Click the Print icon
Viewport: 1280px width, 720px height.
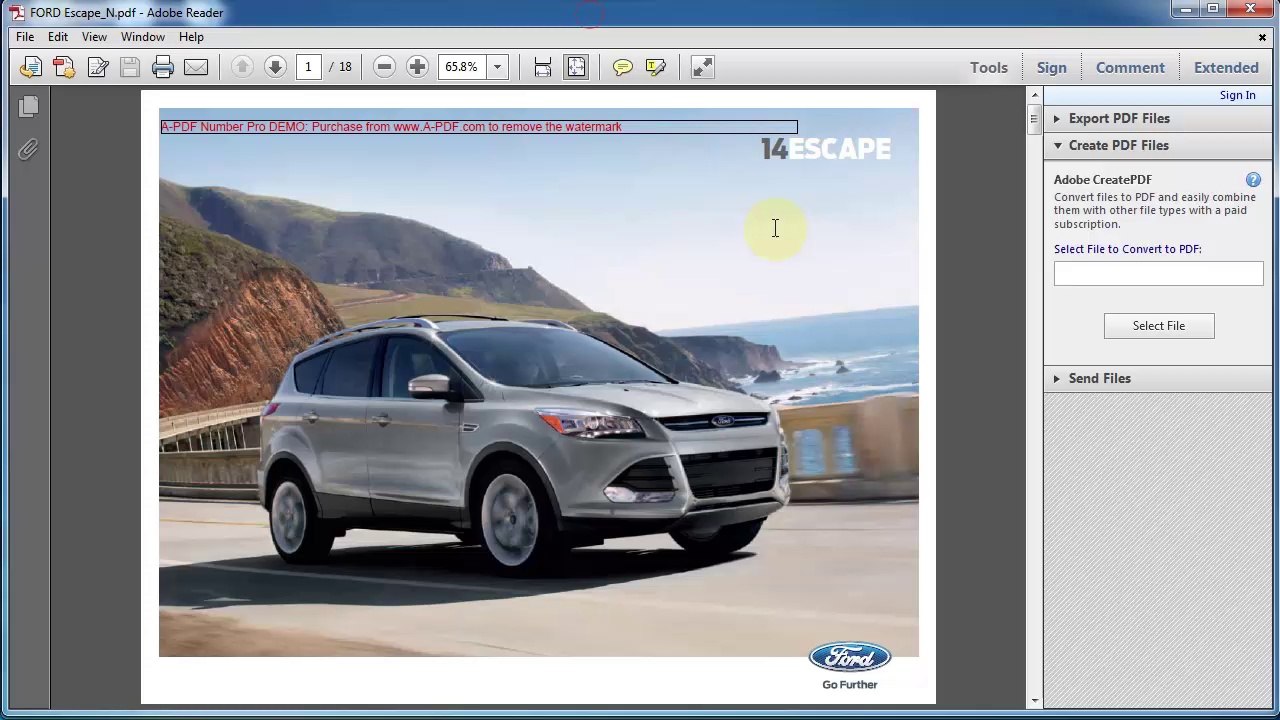point(163,67)
